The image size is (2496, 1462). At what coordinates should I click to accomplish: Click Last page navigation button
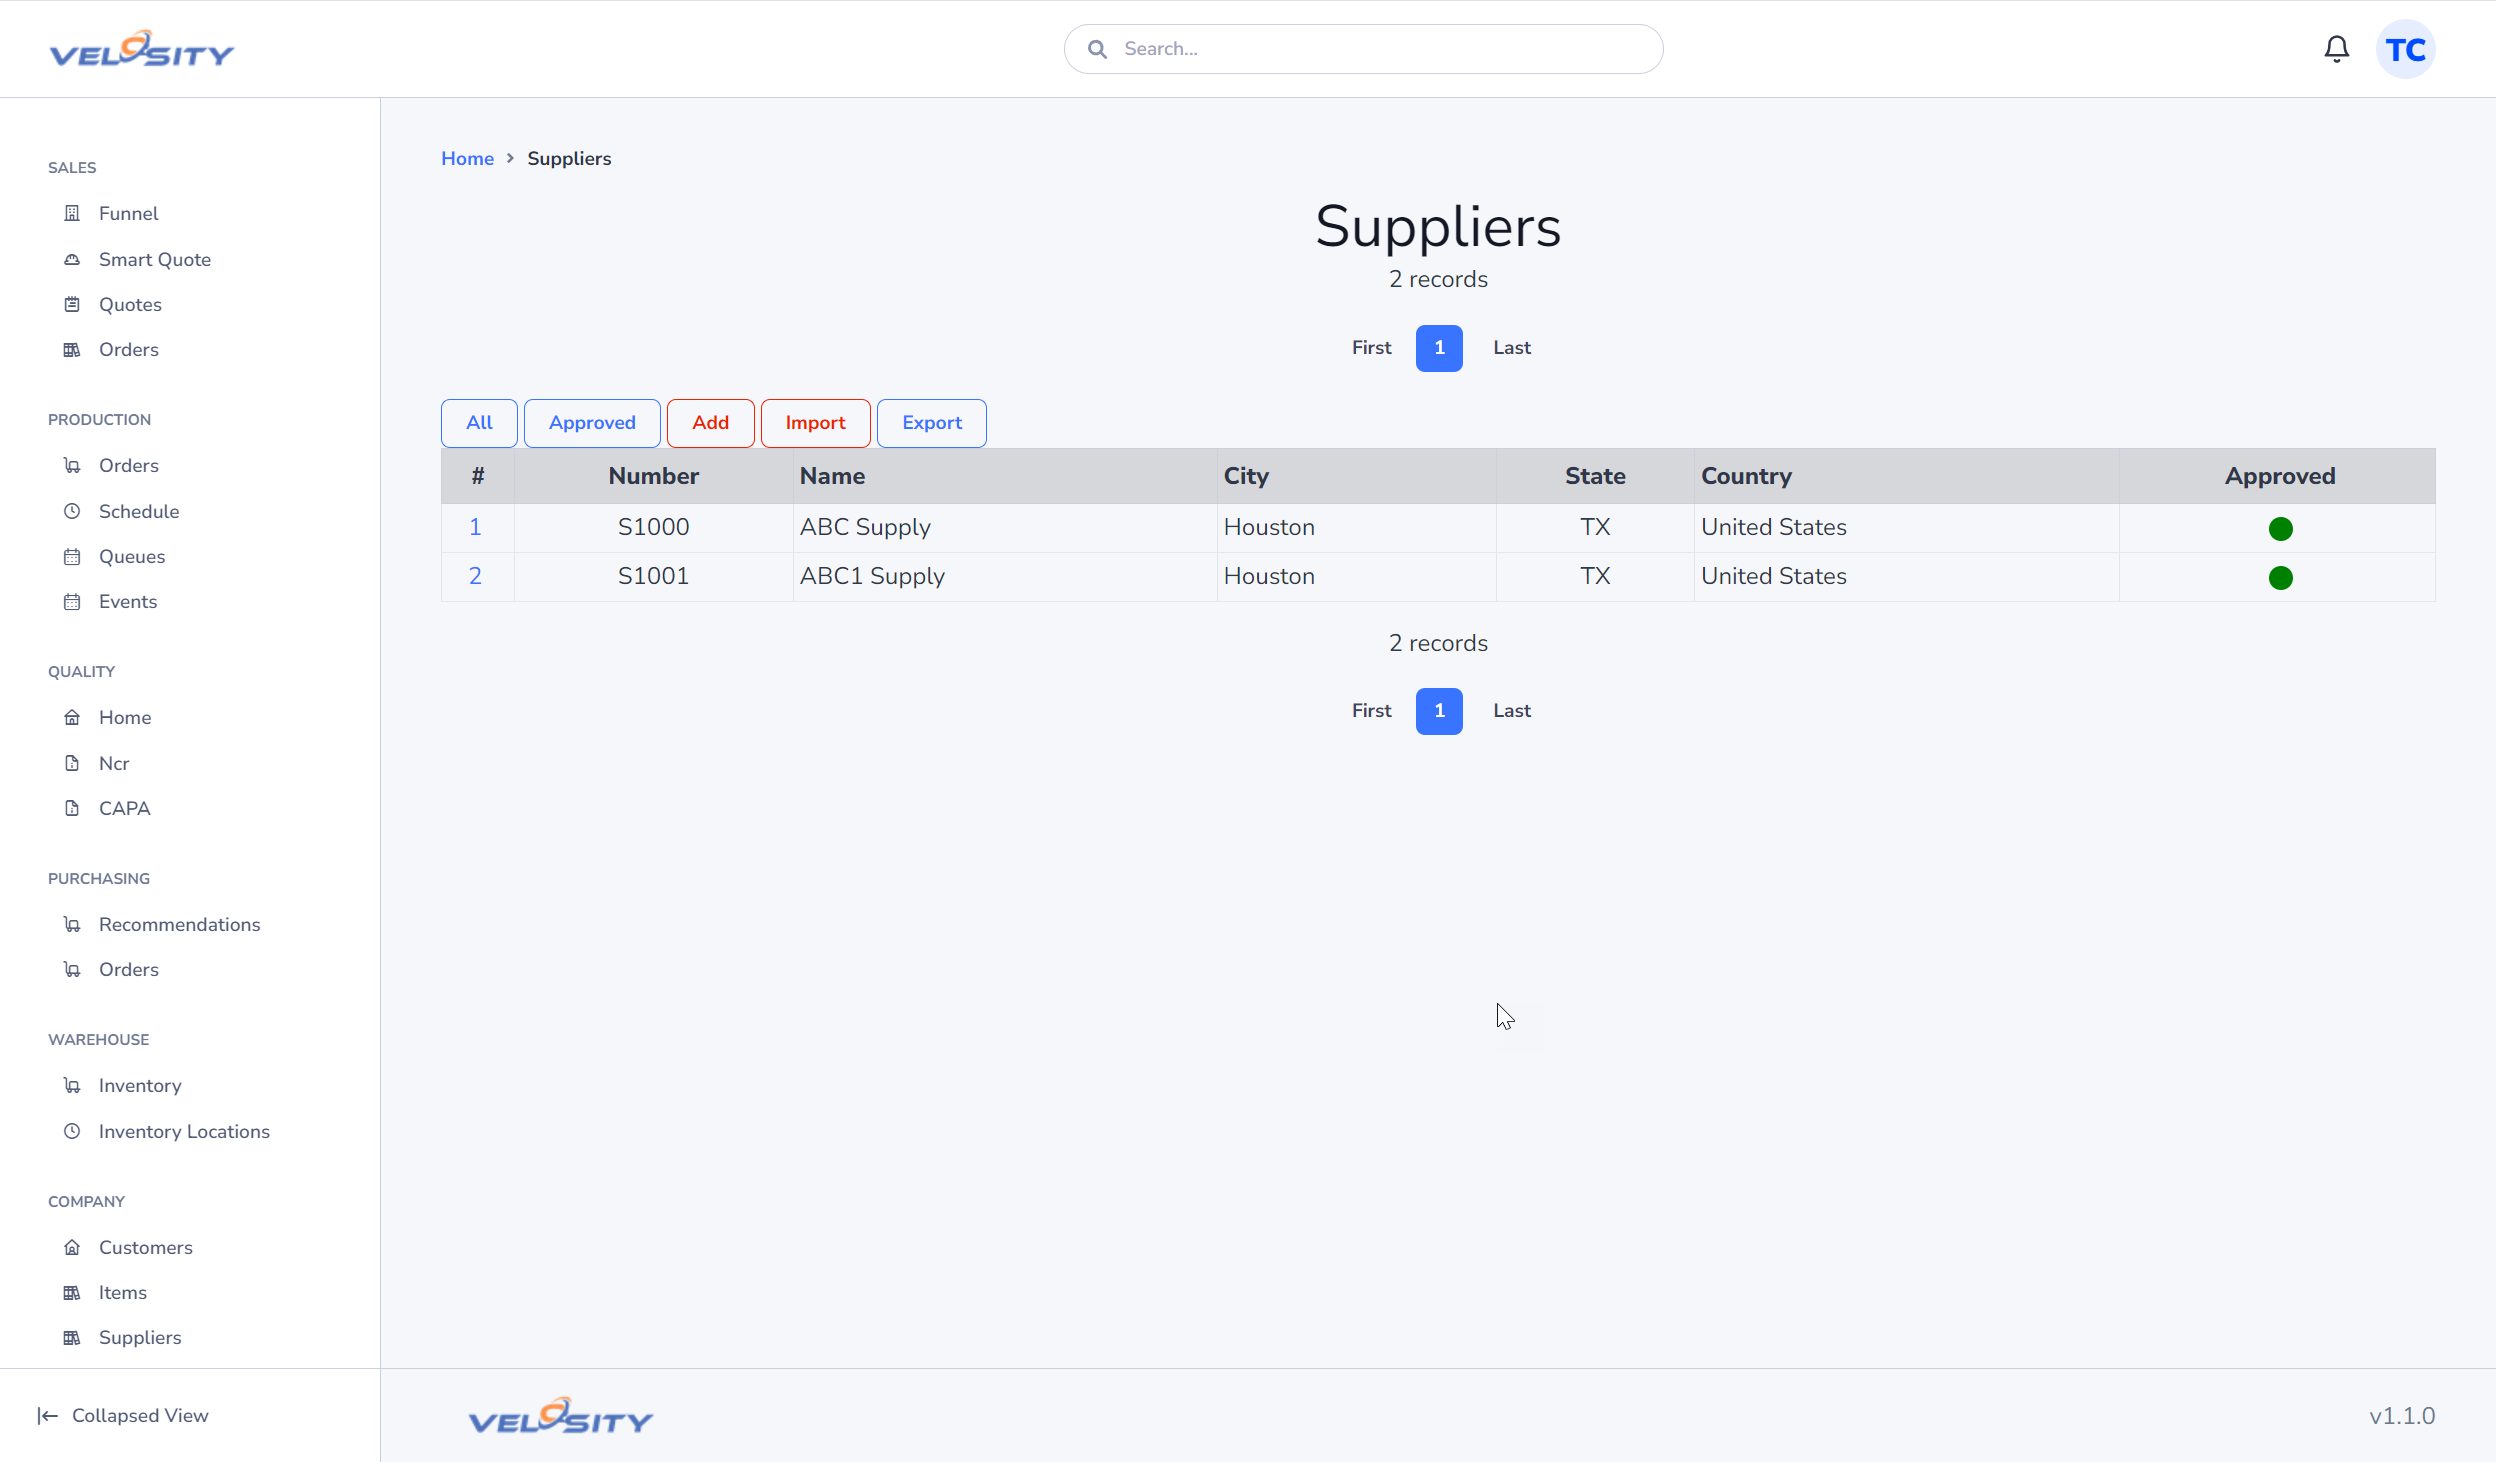1511,346
